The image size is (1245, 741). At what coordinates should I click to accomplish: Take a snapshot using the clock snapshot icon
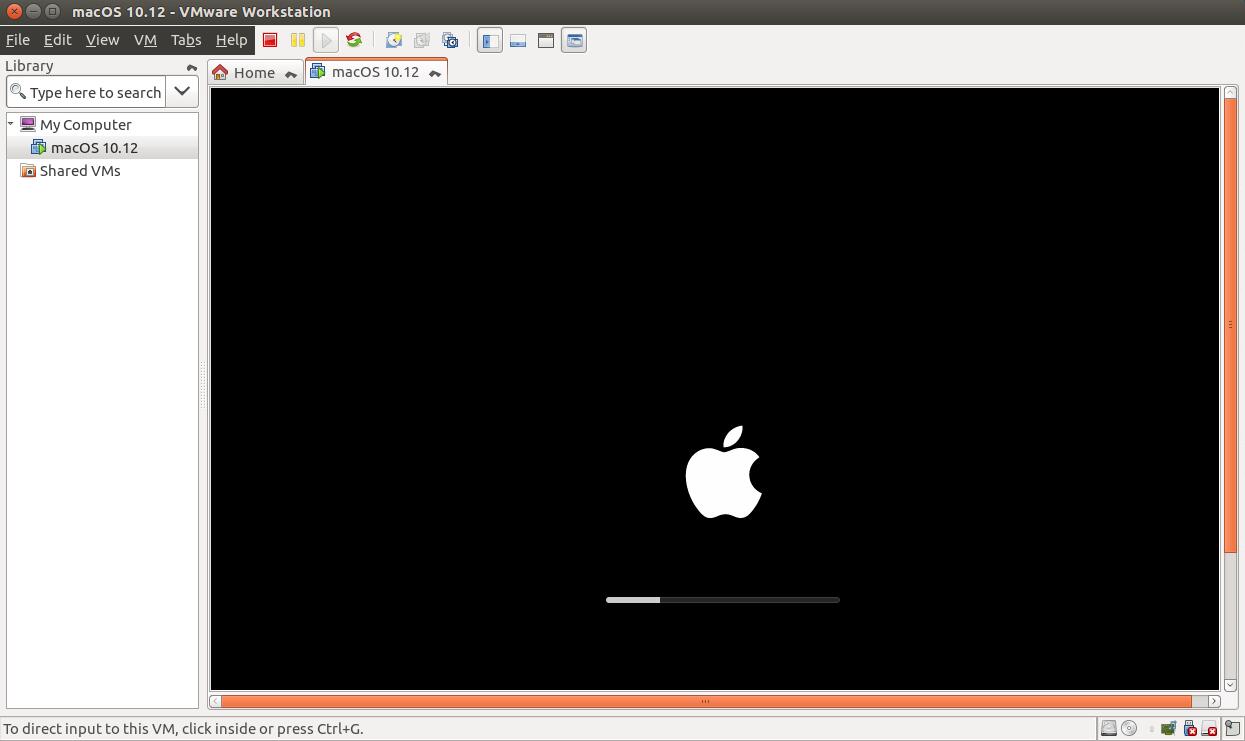coord(394,40)
